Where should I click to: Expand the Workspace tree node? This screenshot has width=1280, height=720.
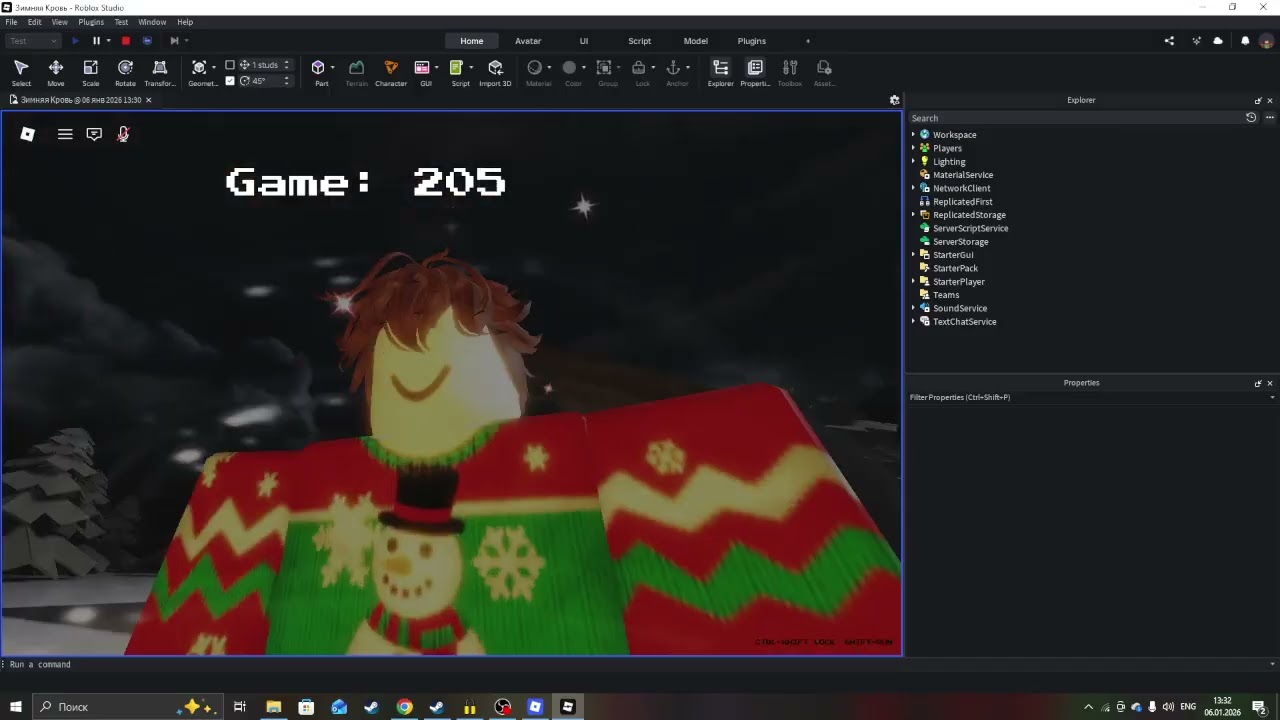point(913,135)
